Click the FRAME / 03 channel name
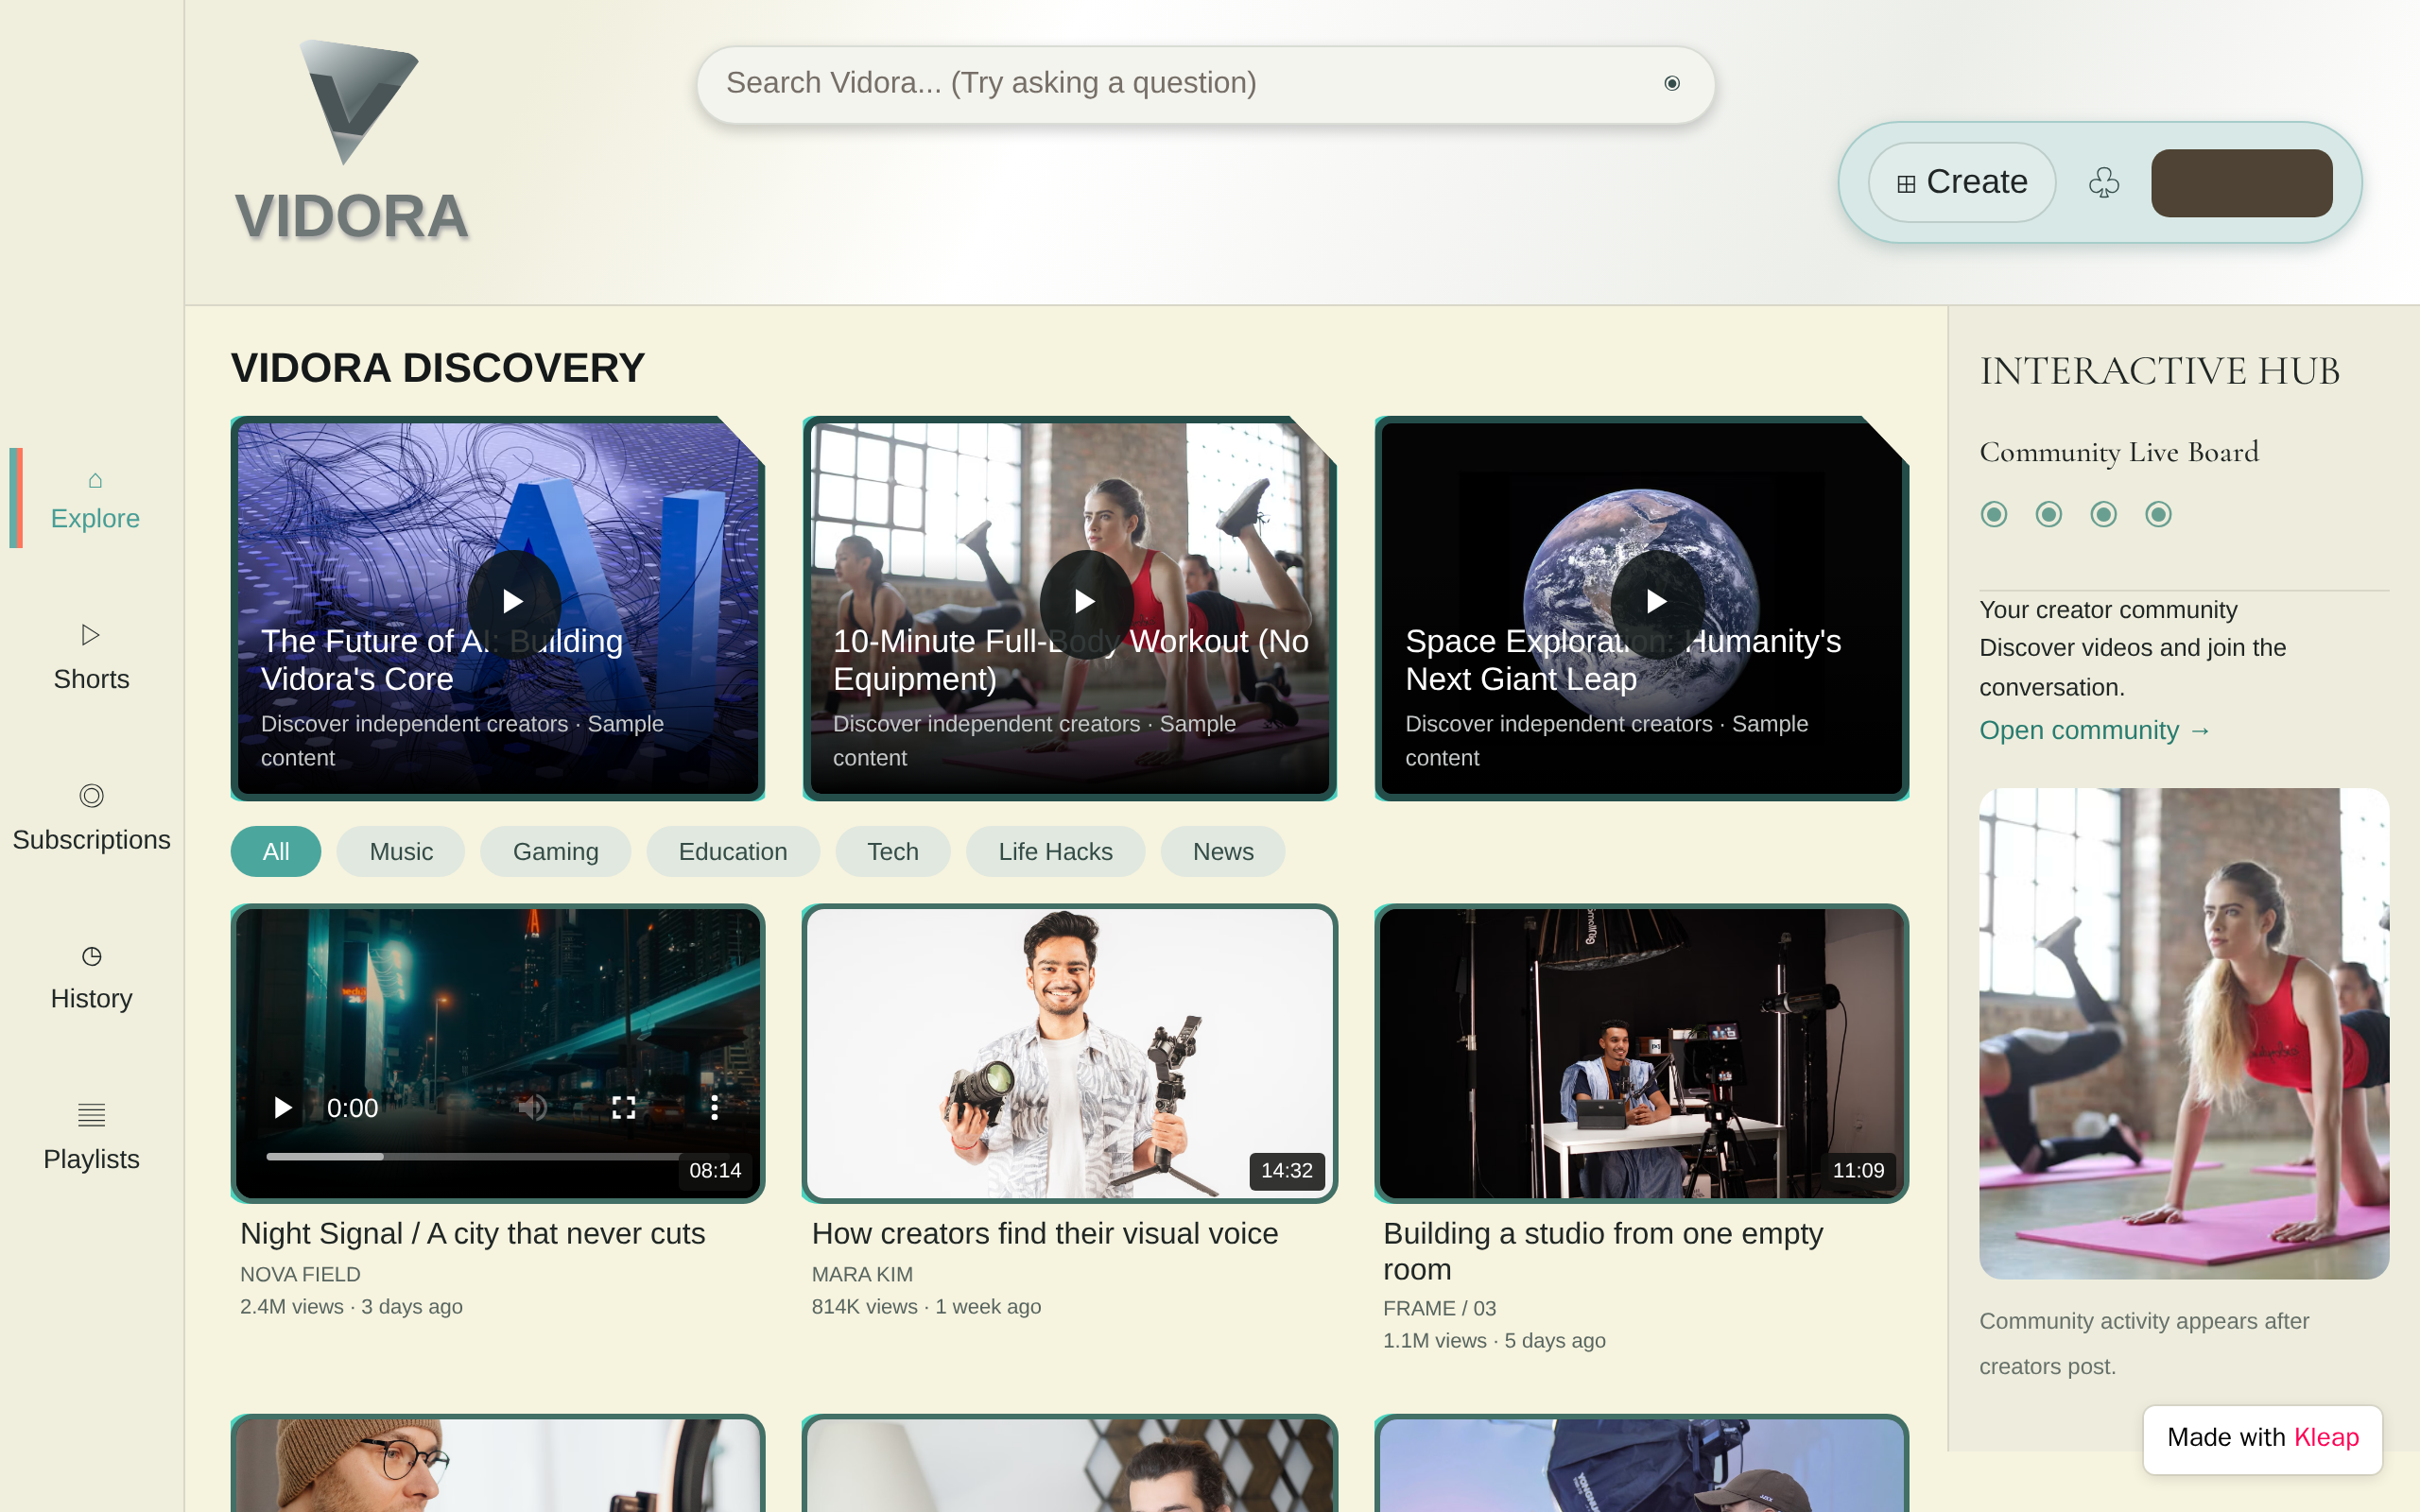 coord(1439,1308)
